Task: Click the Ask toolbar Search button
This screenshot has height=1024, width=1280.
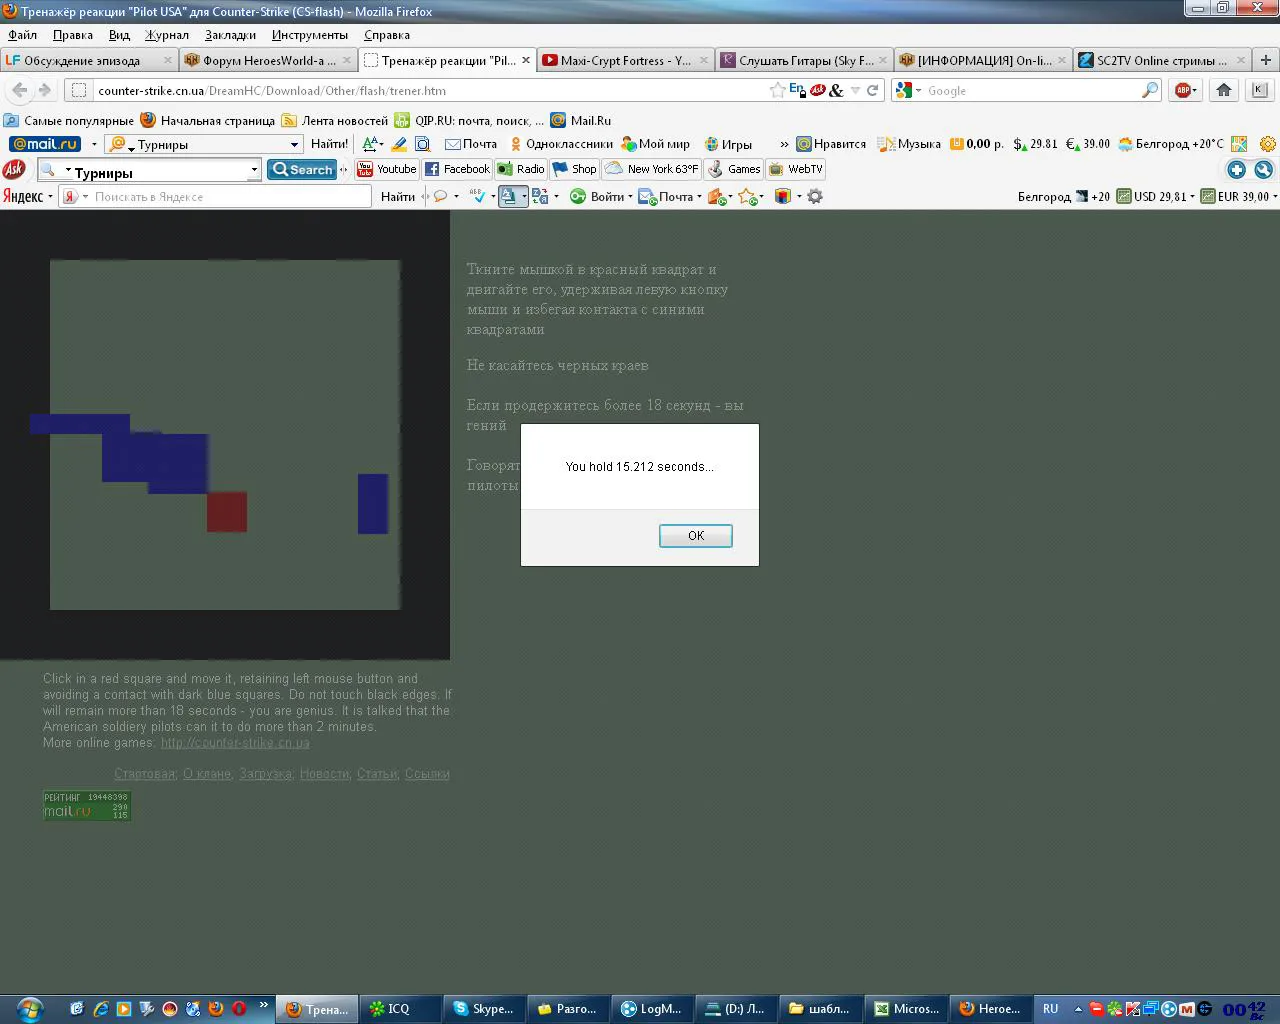Action: (x=302, y=169)
